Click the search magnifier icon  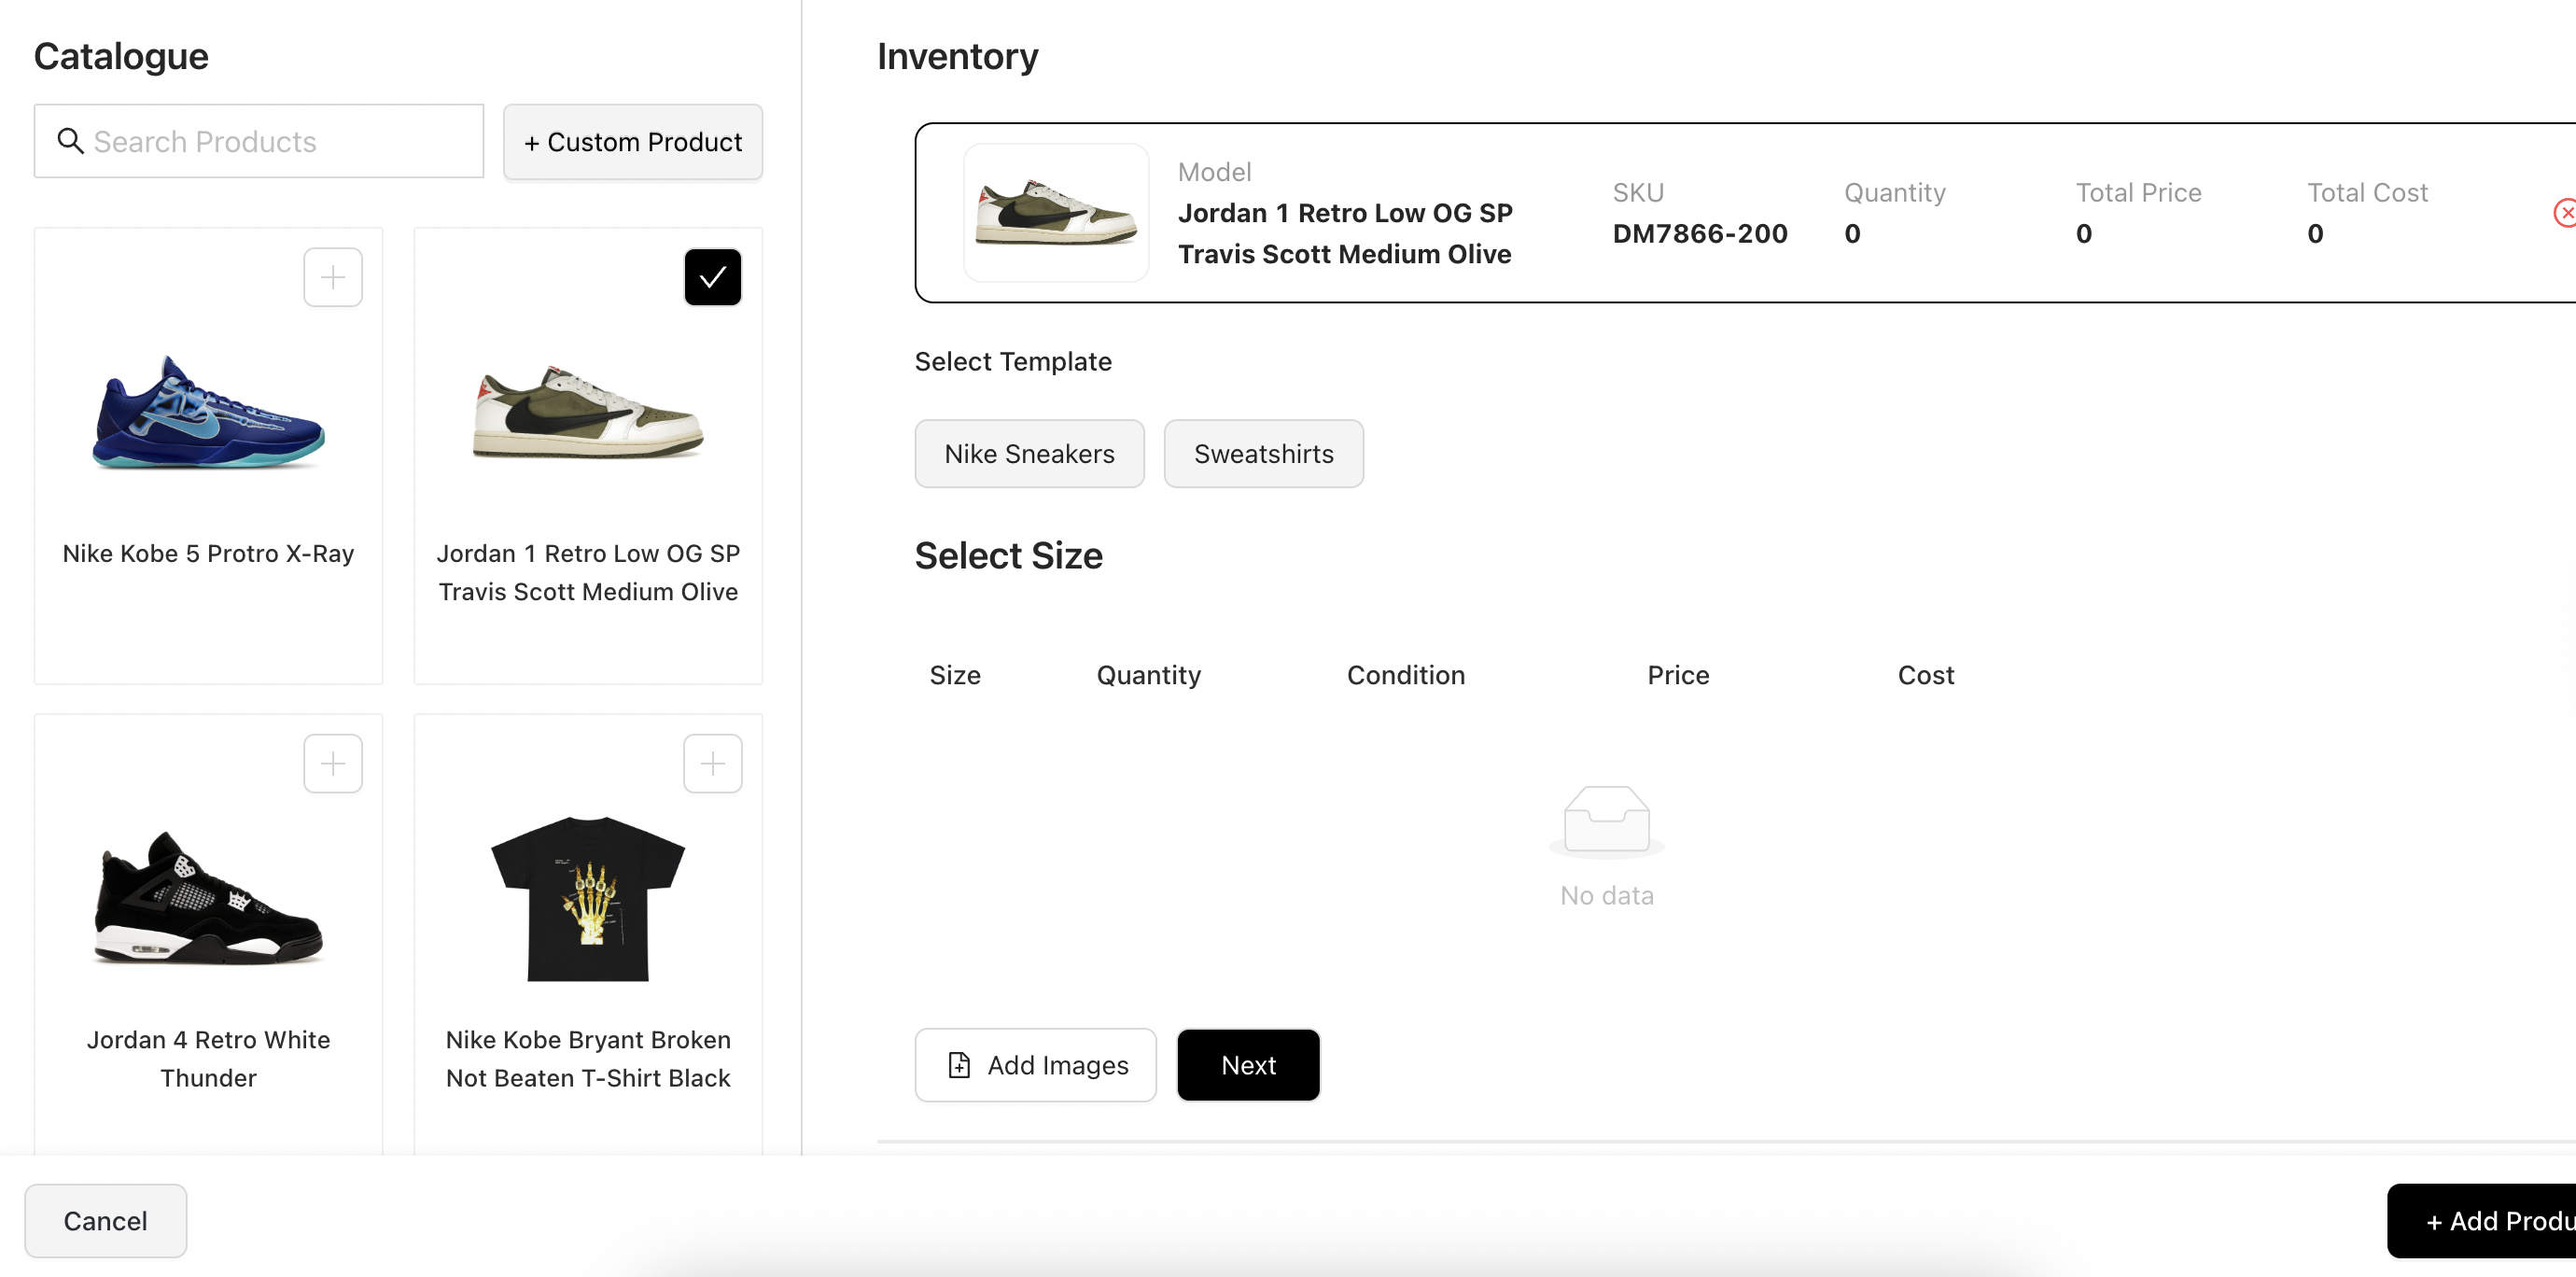[70, 141]
